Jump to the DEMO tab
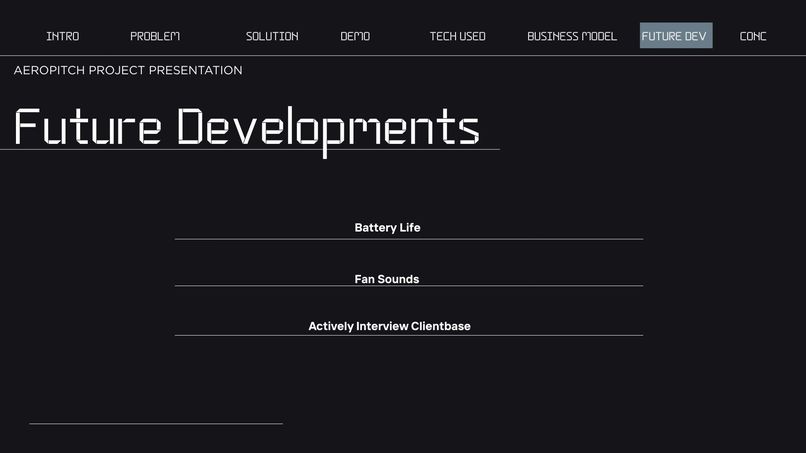 (x=355, y=36)
